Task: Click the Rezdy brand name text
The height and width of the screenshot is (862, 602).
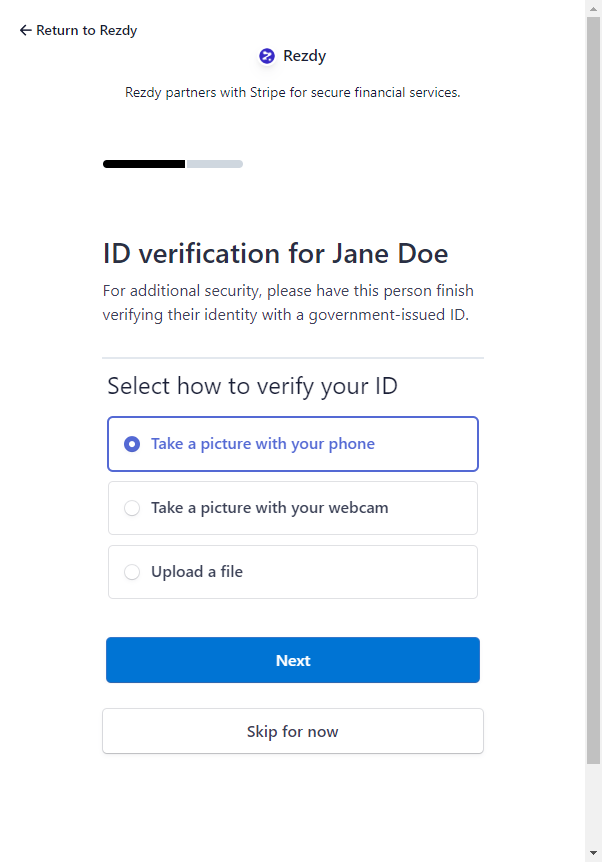Action: (x=305, y=56)
